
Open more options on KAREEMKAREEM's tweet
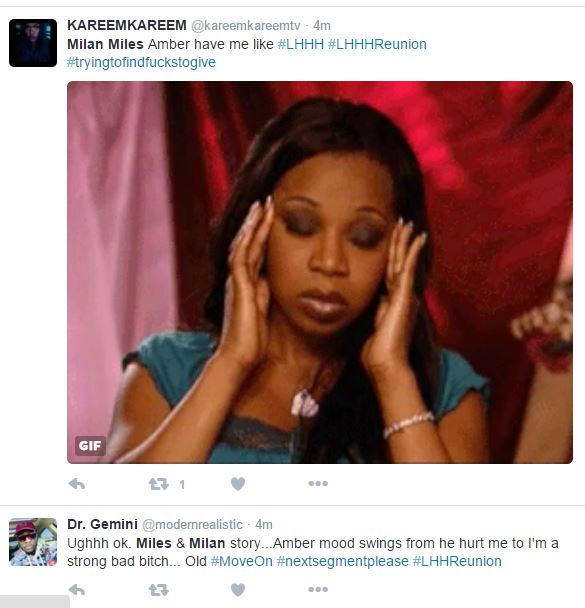[318, 484]
